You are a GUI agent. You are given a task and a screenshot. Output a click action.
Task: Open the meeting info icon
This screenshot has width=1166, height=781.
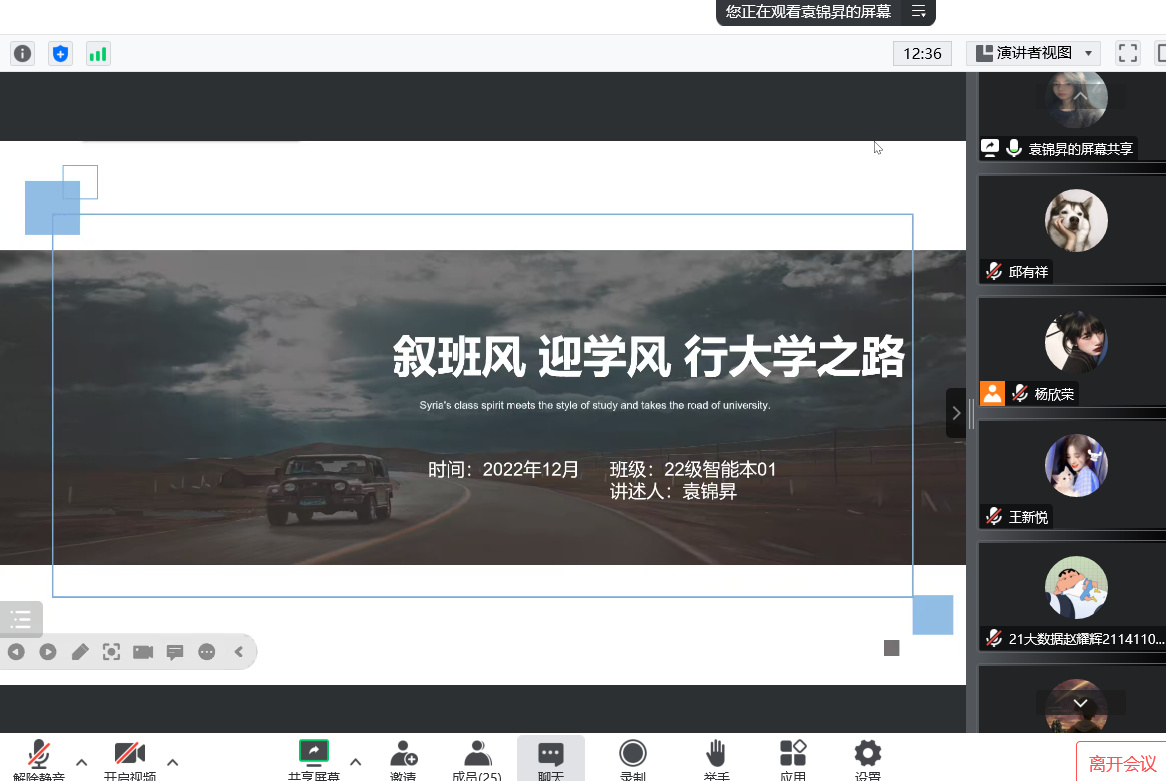click(x=22, y=53)
